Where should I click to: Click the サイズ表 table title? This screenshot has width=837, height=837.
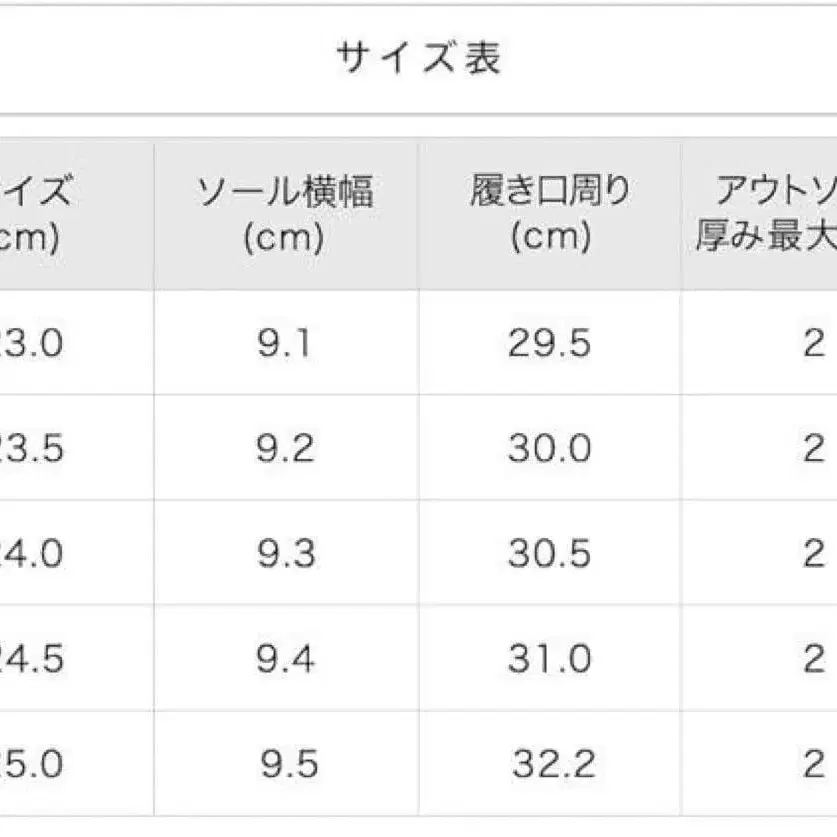tap(418, 59)
